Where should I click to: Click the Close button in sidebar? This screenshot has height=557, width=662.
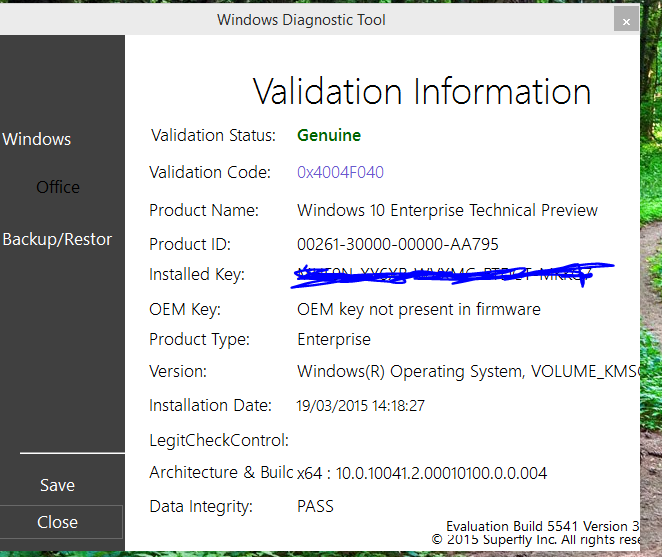click(x=61, y=522)
